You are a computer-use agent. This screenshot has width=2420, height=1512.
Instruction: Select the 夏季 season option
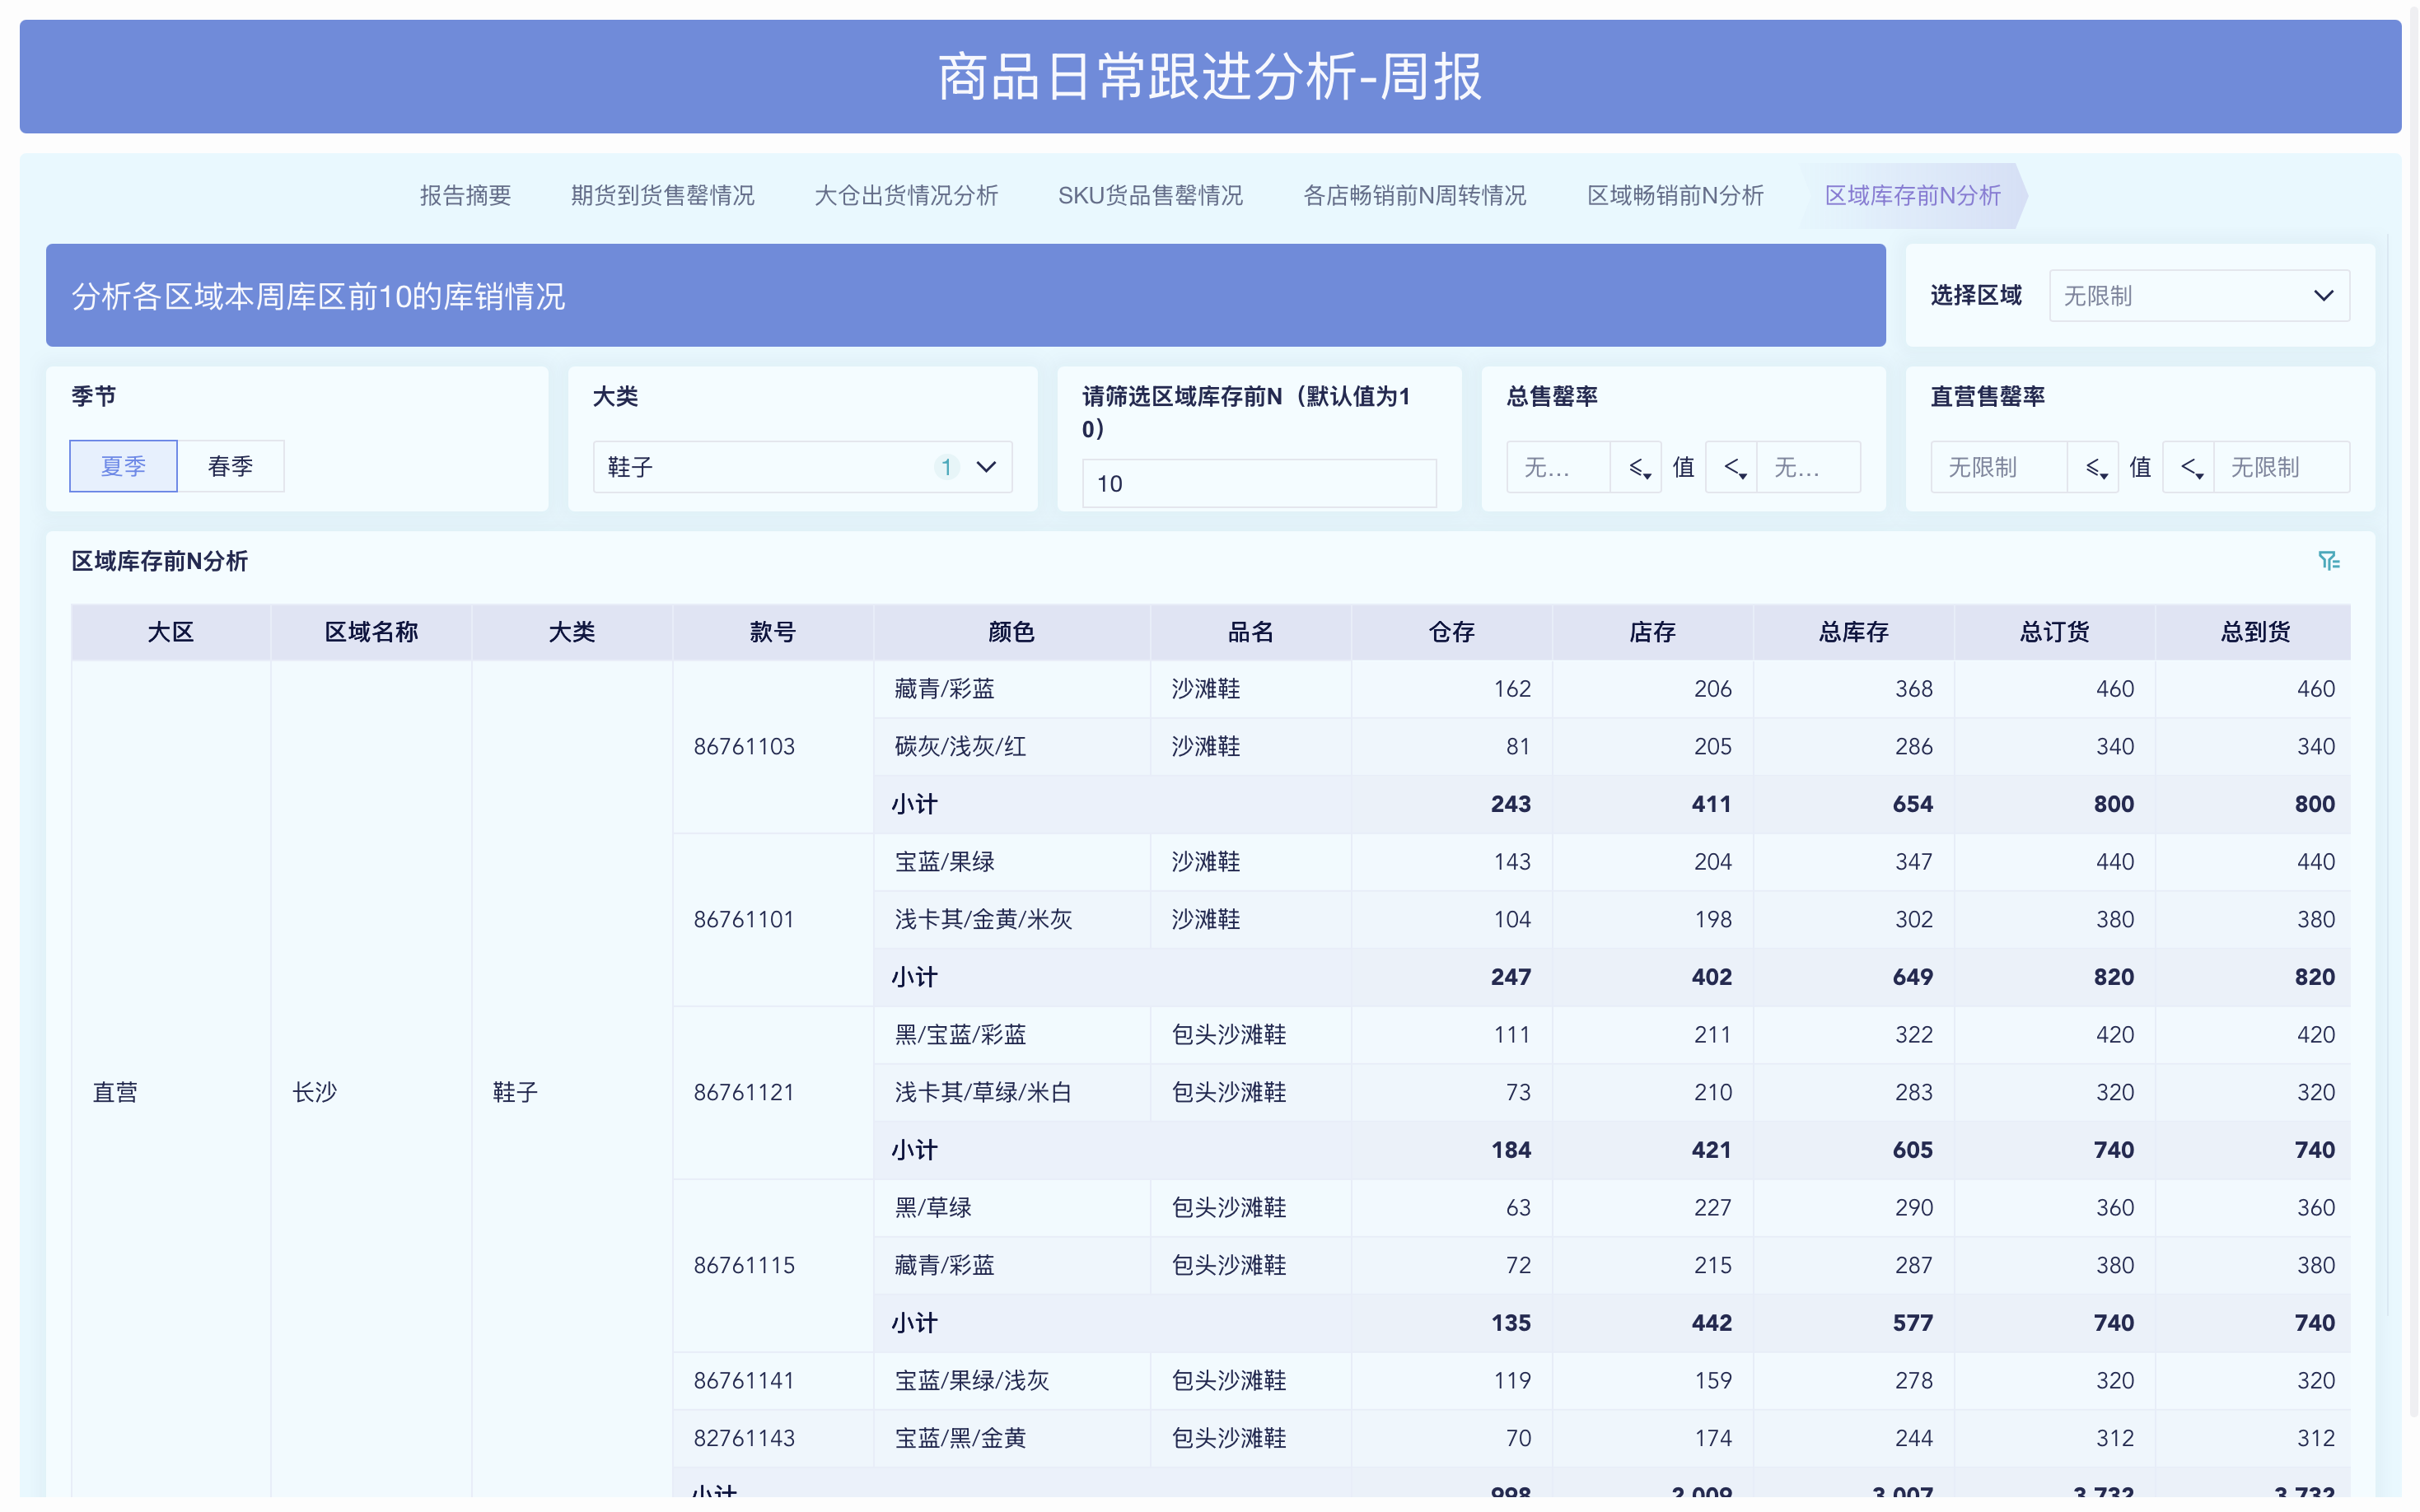pos(123,465)
